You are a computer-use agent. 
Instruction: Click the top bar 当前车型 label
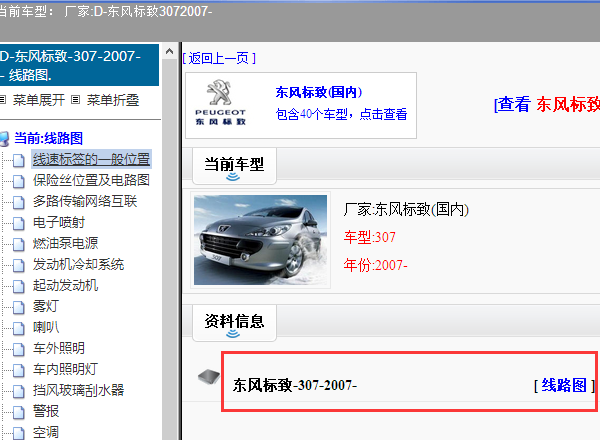point(26,11)
